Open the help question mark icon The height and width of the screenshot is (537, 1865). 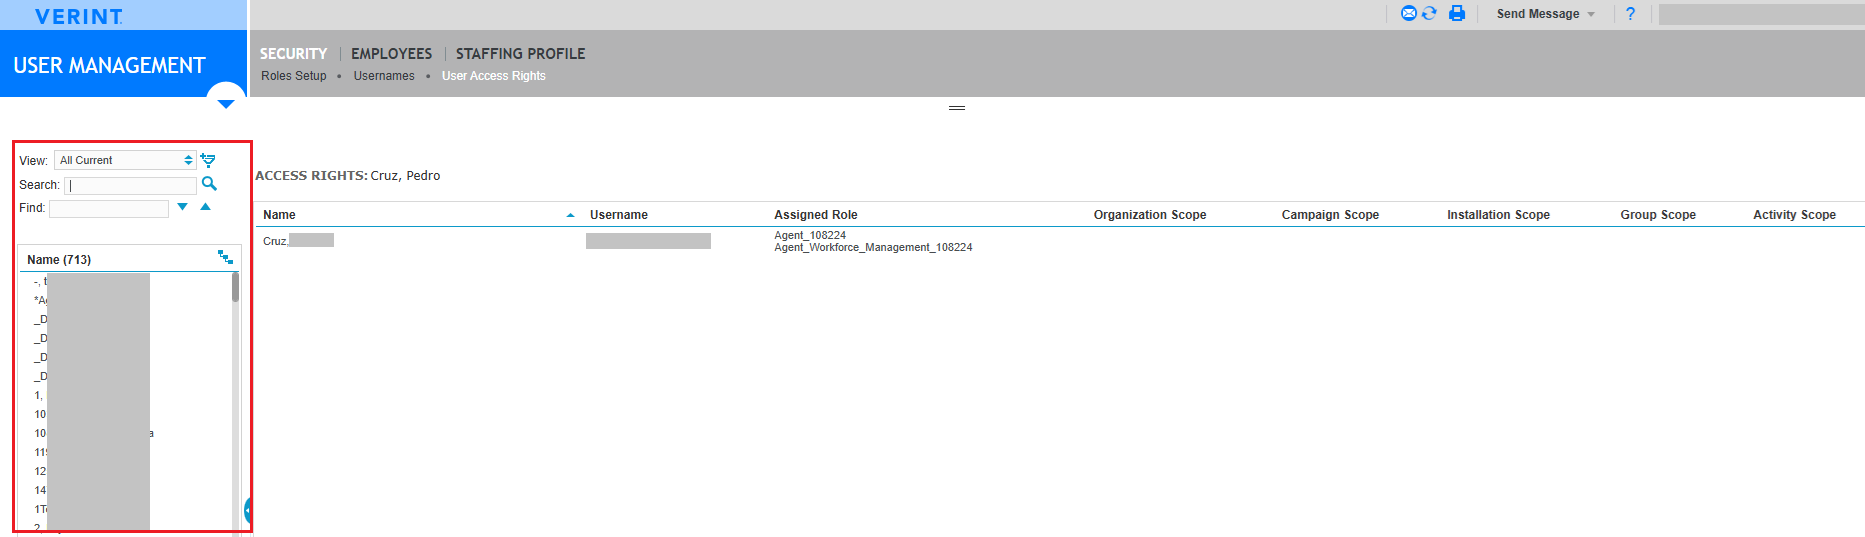1630,14
